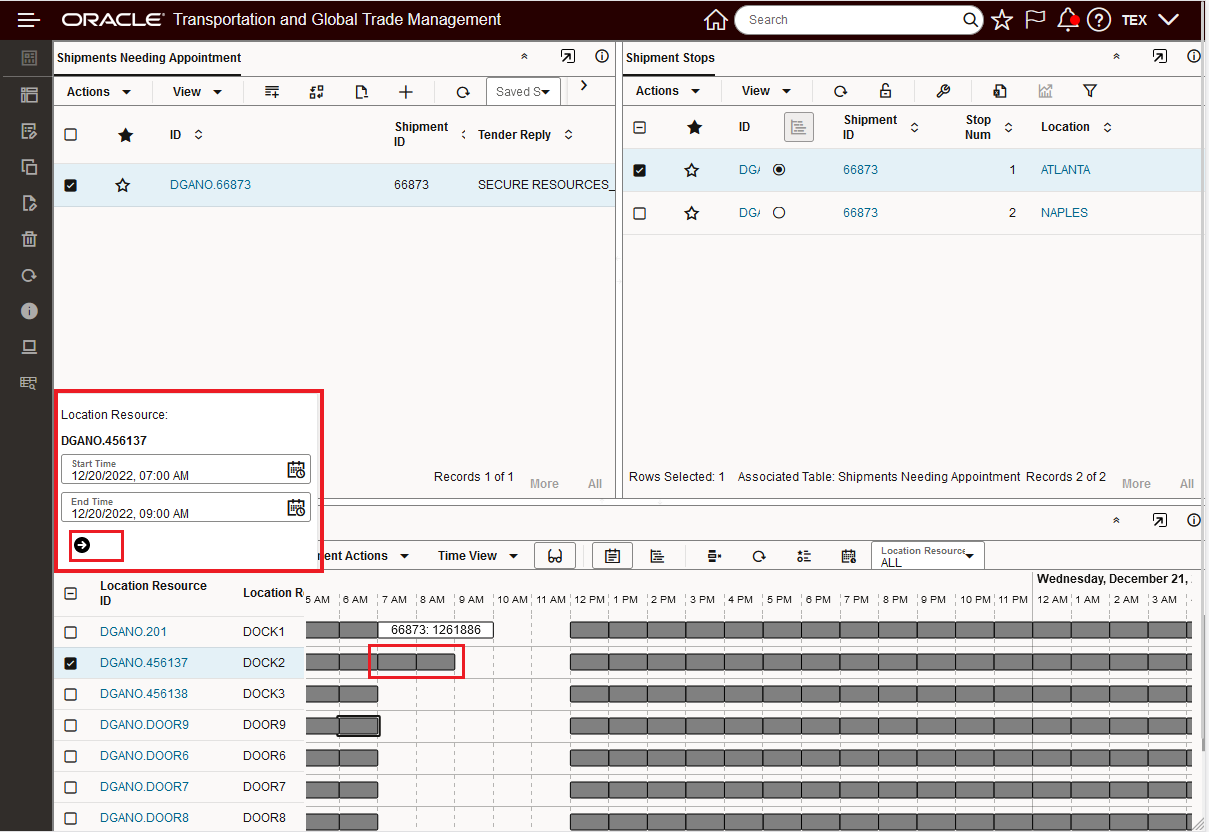Click the Favorites star in the header
This screenshot has width=1209, height=832.
click(x=1002, y=20)
